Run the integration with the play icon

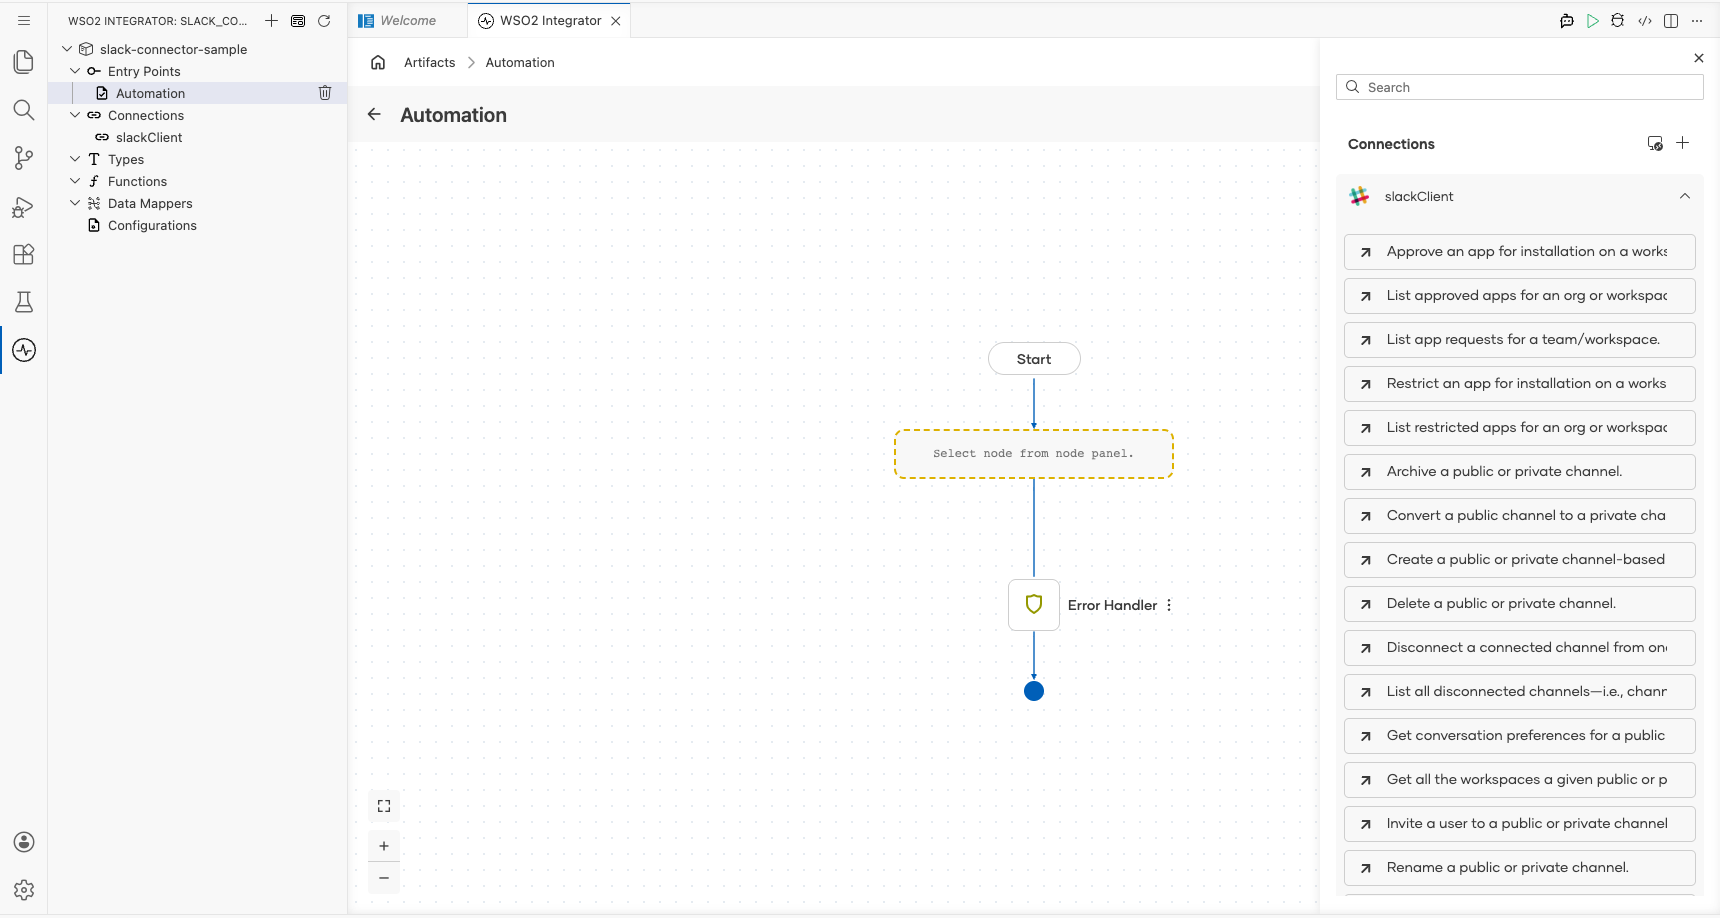1593,20
